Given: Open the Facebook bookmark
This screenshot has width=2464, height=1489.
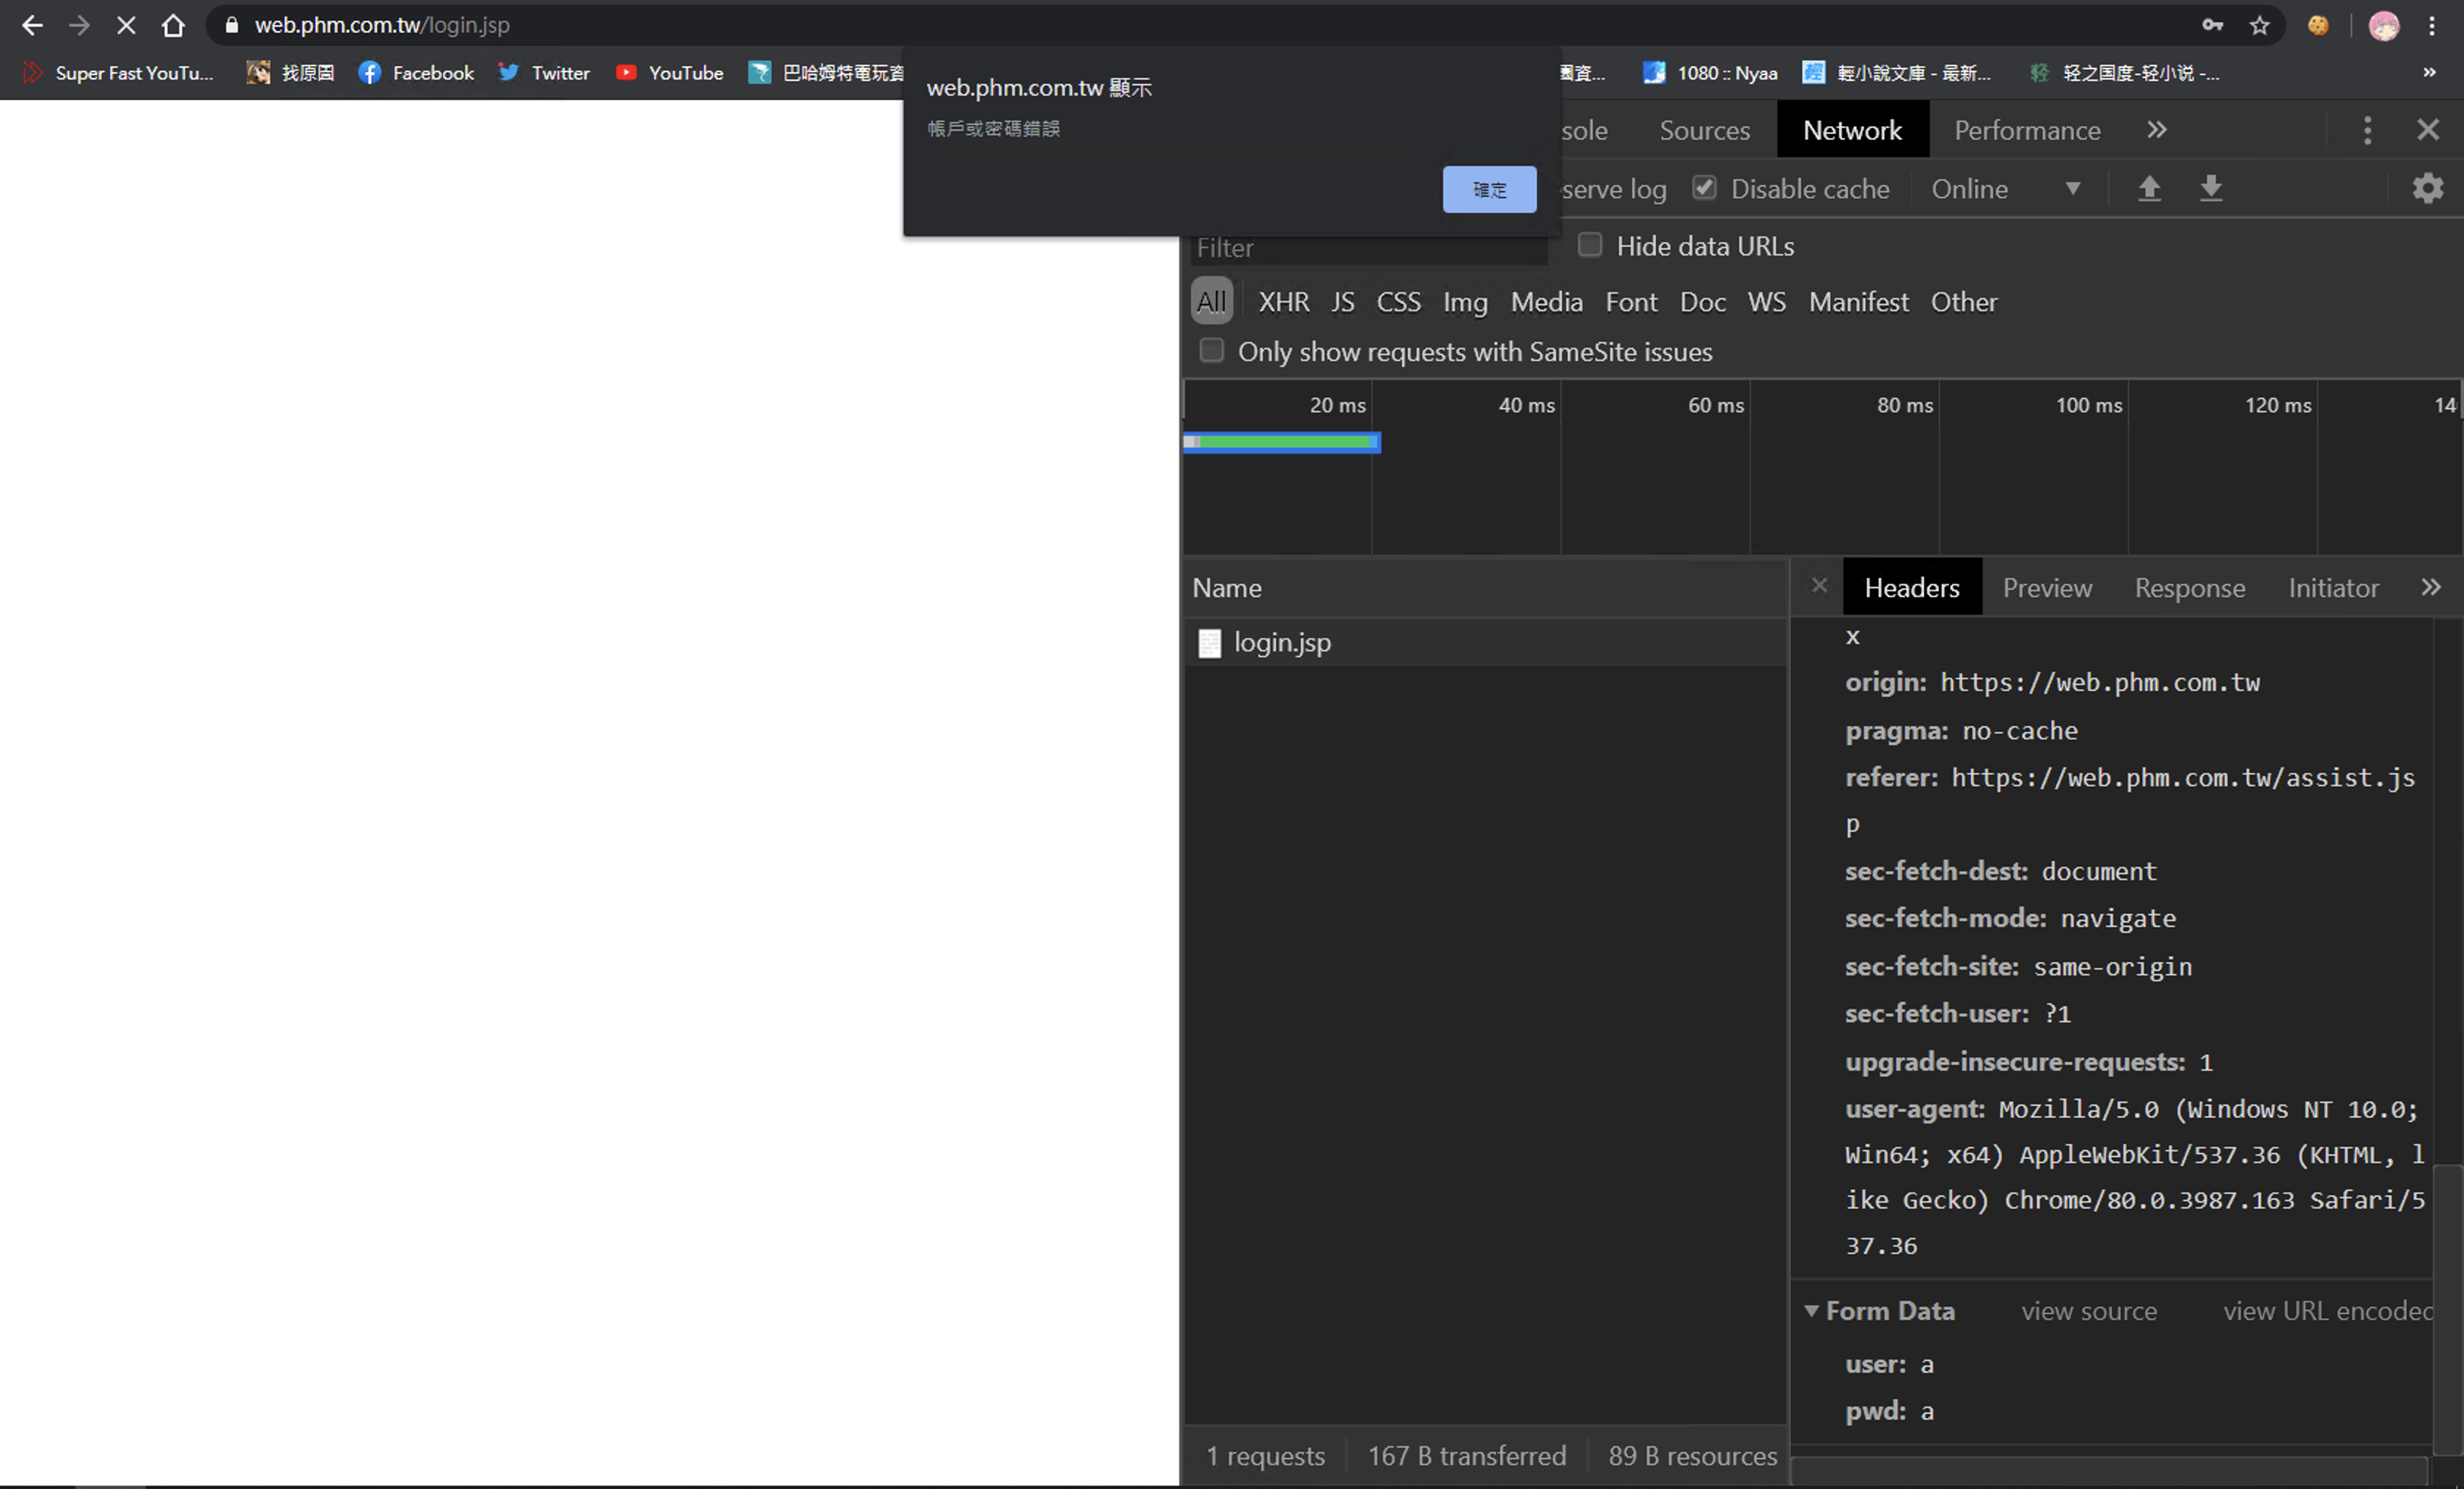Looking at the screenshot, I should (x=416, y=73).
